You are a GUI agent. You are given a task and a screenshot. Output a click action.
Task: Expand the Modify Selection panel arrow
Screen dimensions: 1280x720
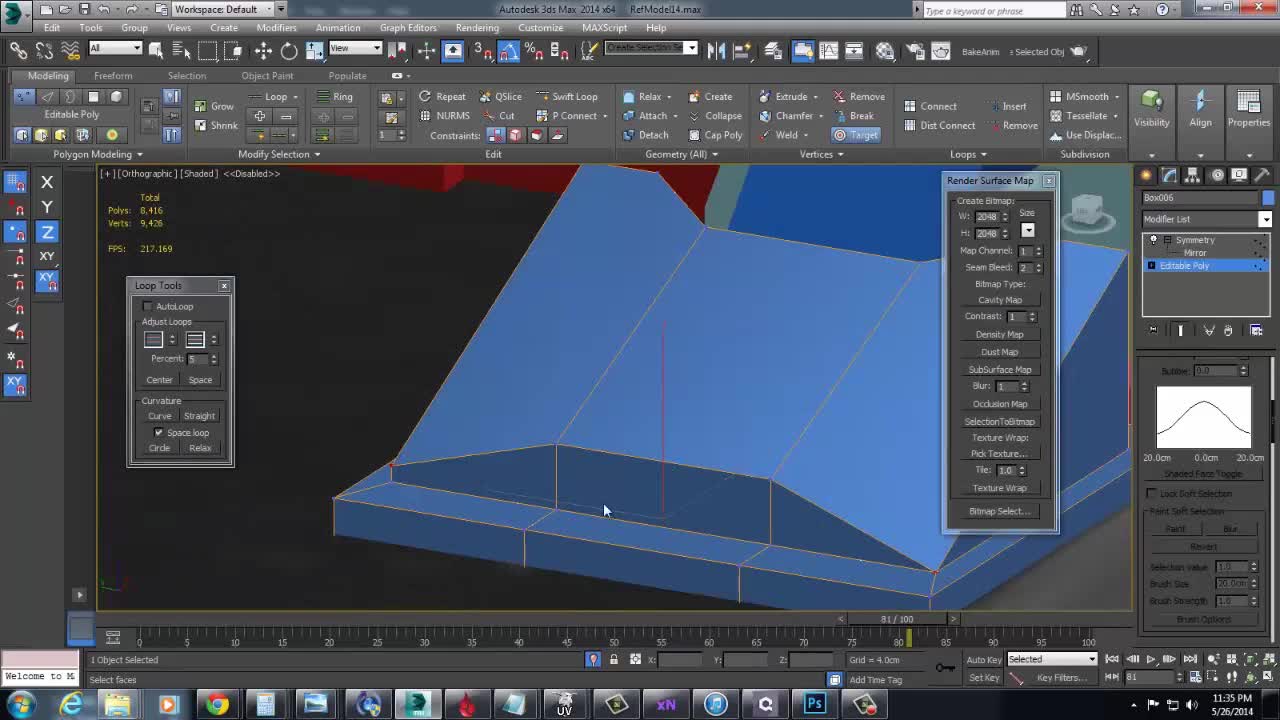pos(317,155)
